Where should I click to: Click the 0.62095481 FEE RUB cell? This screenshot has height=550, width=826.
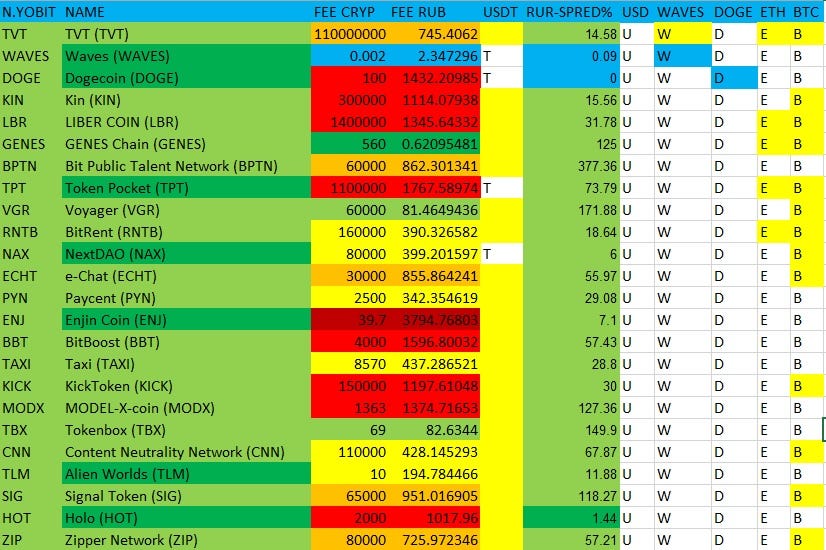pyautogui.click(x=434, y=144)
